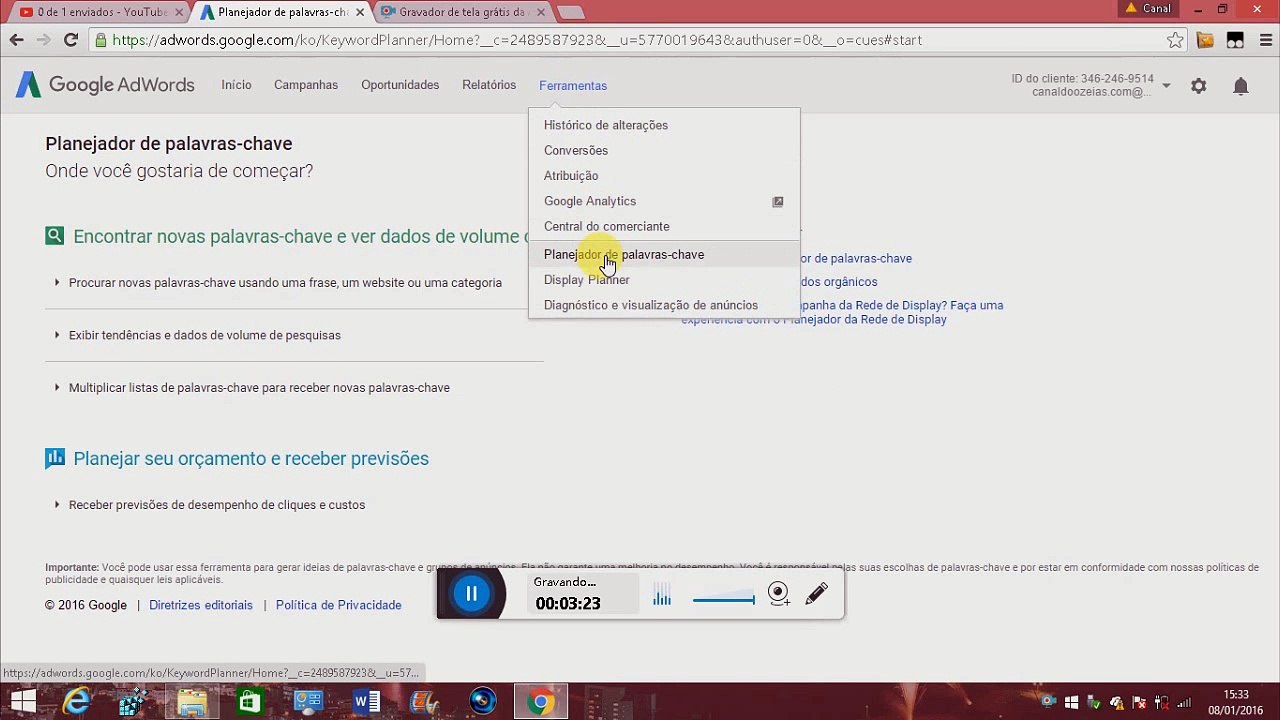
Task: Go back using the browser back arrow
Action: click(x=16, y=40)
